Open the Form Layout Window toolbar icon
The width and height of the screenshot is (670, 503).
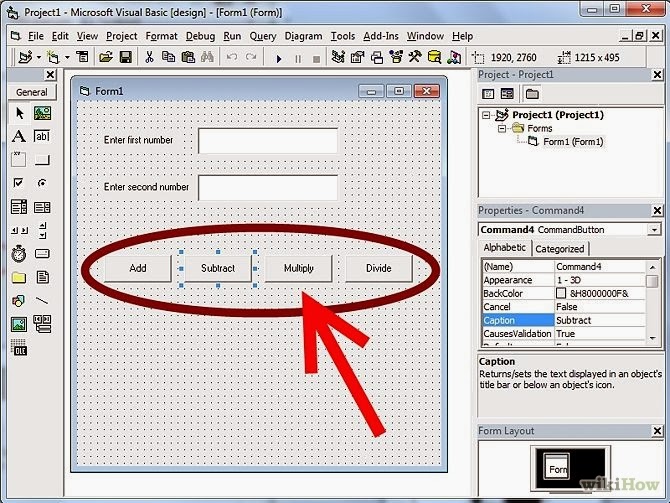377,57
